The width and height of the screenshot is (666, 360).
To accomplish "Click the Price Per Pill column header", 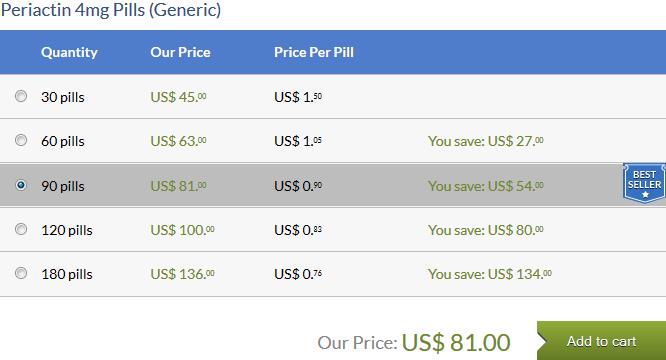I will pyautogui.click(x=314, y=52).
